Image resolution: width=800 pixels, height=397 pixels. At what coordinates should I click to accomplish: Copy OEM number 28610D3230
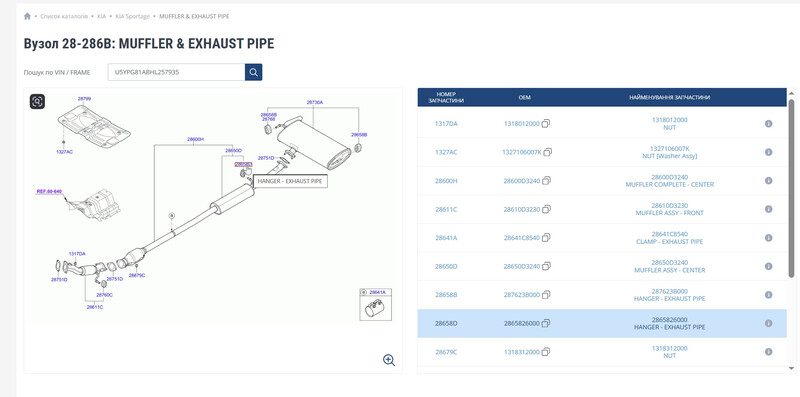pyautogui.click(x=546, y=209)
